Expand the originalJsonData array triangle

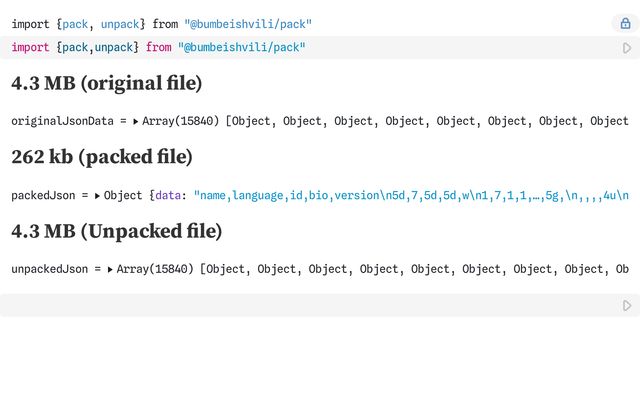coord(136,121)
